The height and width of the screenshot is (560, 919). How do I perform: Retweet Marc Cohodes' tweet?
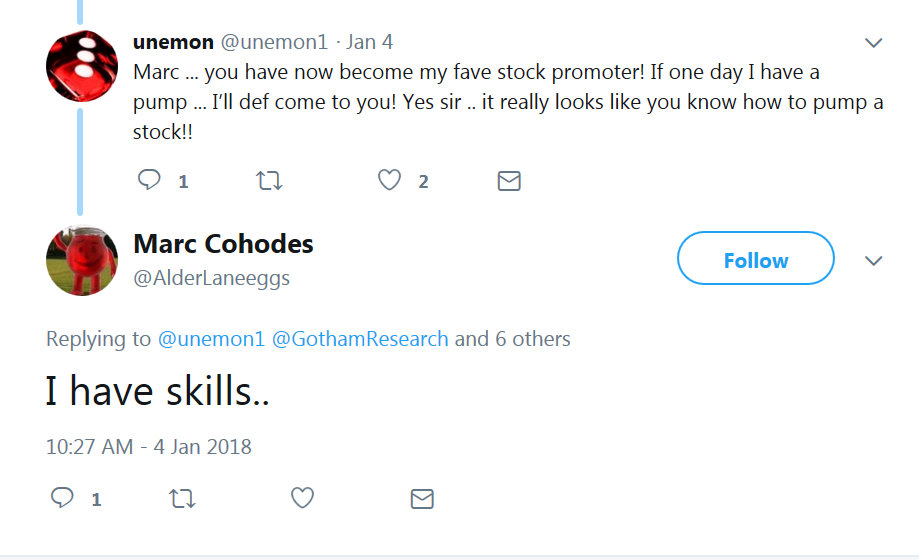pos(183,498)
